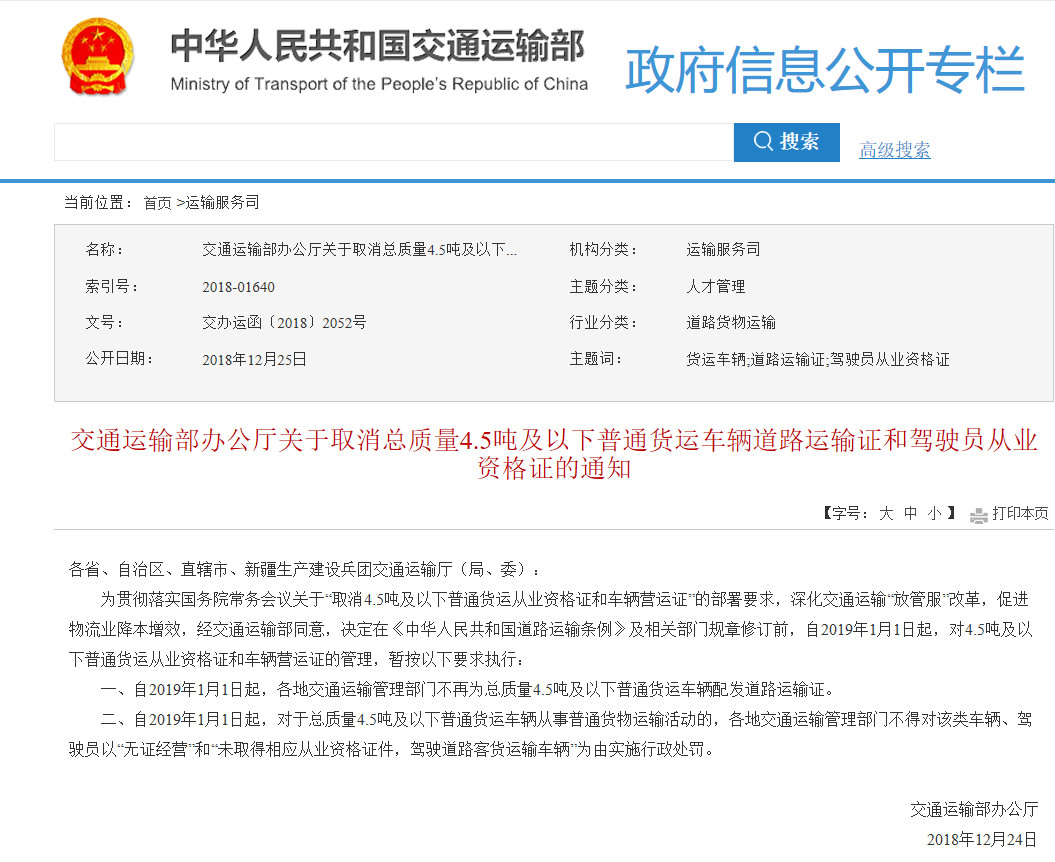Go to 首页 in breadcrumb
Screen dimensions: 1055x862
[157, 203]
